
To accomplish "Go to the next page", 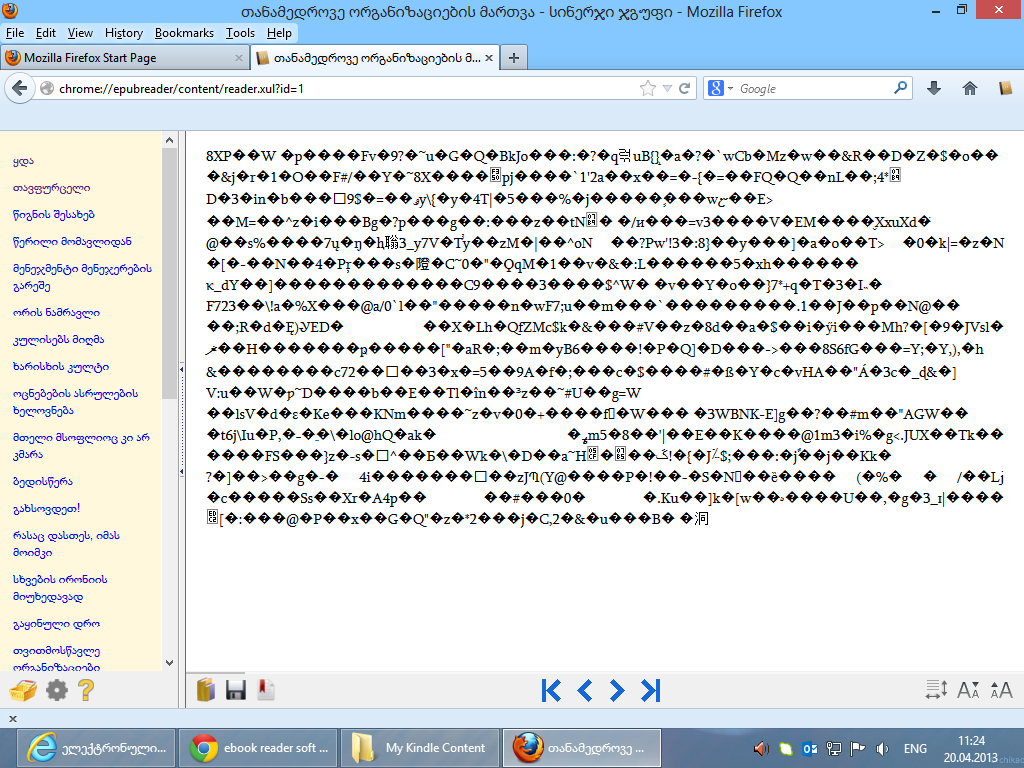I will coord(617,690).
